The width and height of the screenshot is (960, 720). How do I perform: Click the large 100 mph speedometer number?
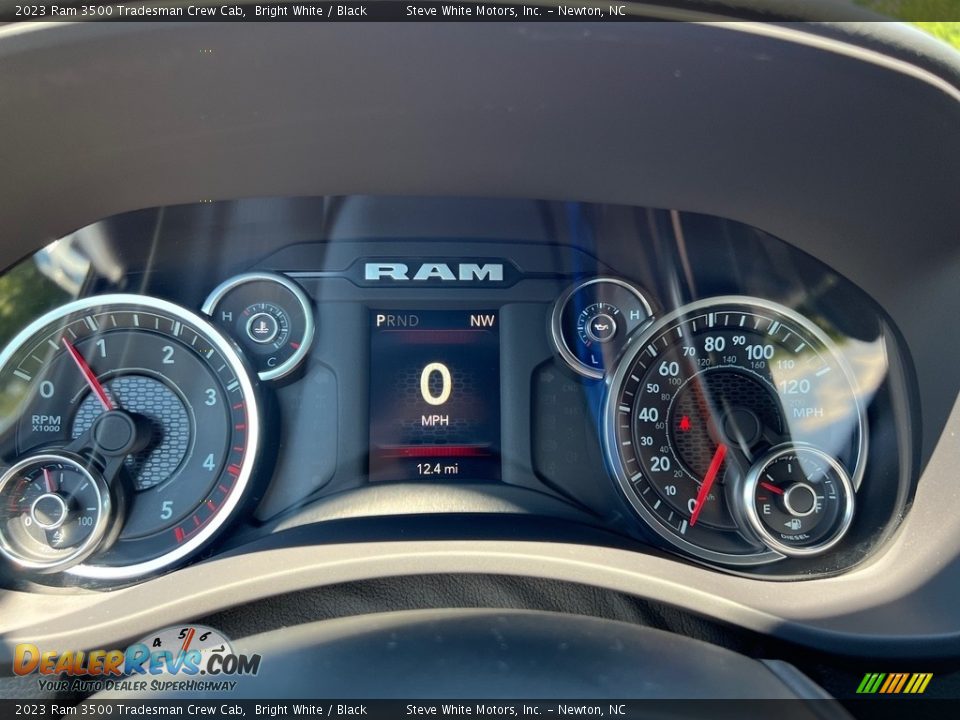[760, 352]
